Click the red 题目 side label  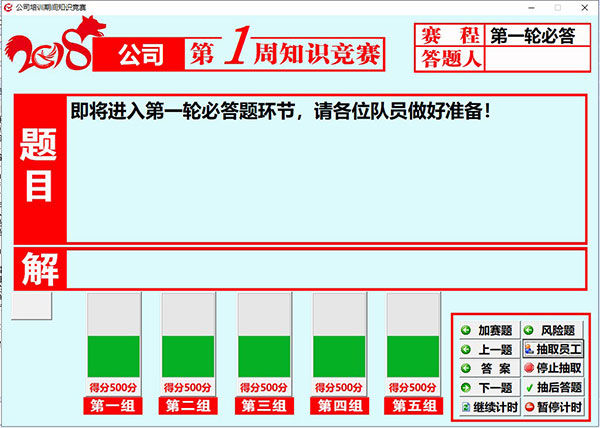[40, 169]
